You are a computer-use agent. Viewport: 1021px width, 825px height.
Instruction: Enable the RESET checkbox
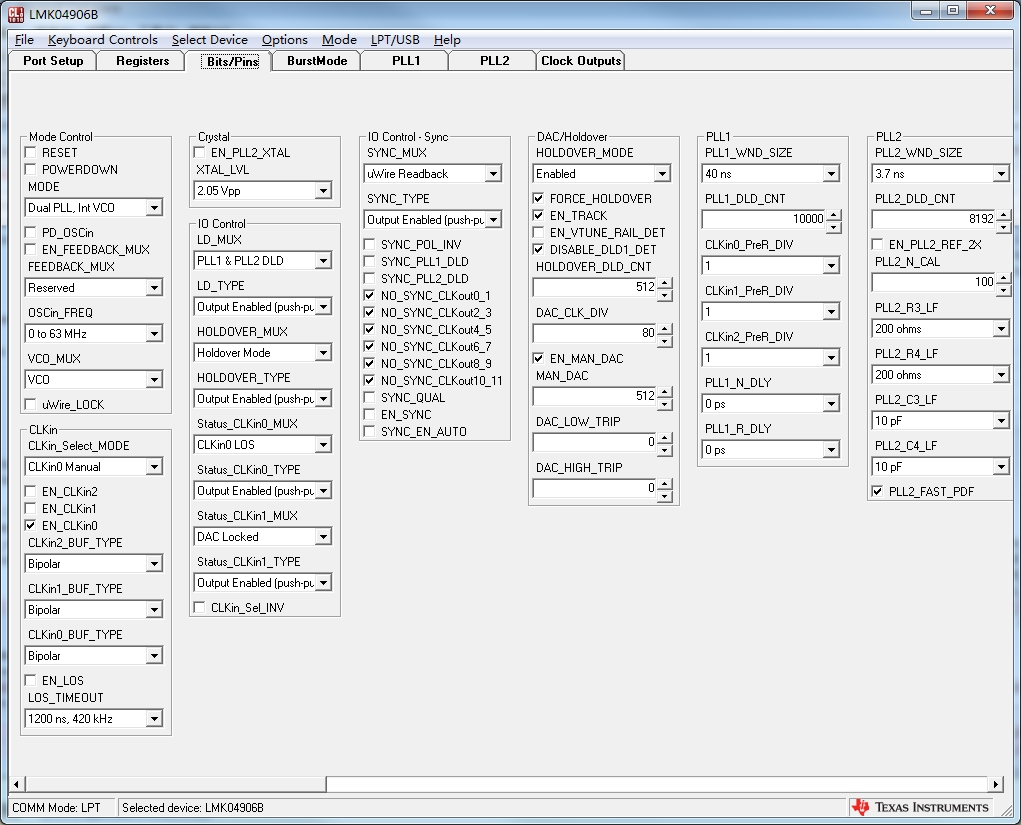(x=30, y=152)
